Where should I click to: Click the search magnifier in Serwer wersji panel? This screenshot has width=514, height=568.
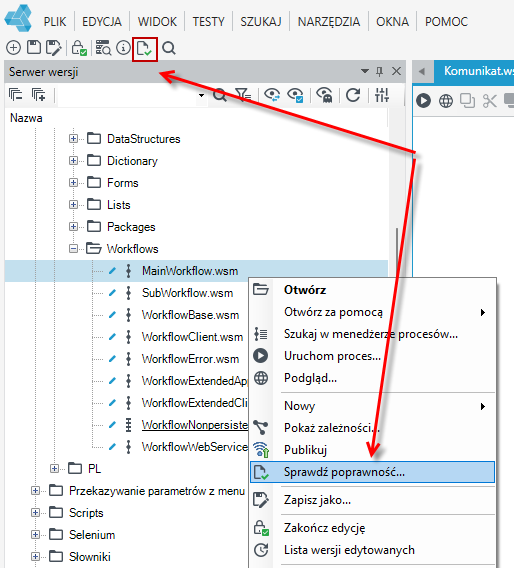point(220,95)
